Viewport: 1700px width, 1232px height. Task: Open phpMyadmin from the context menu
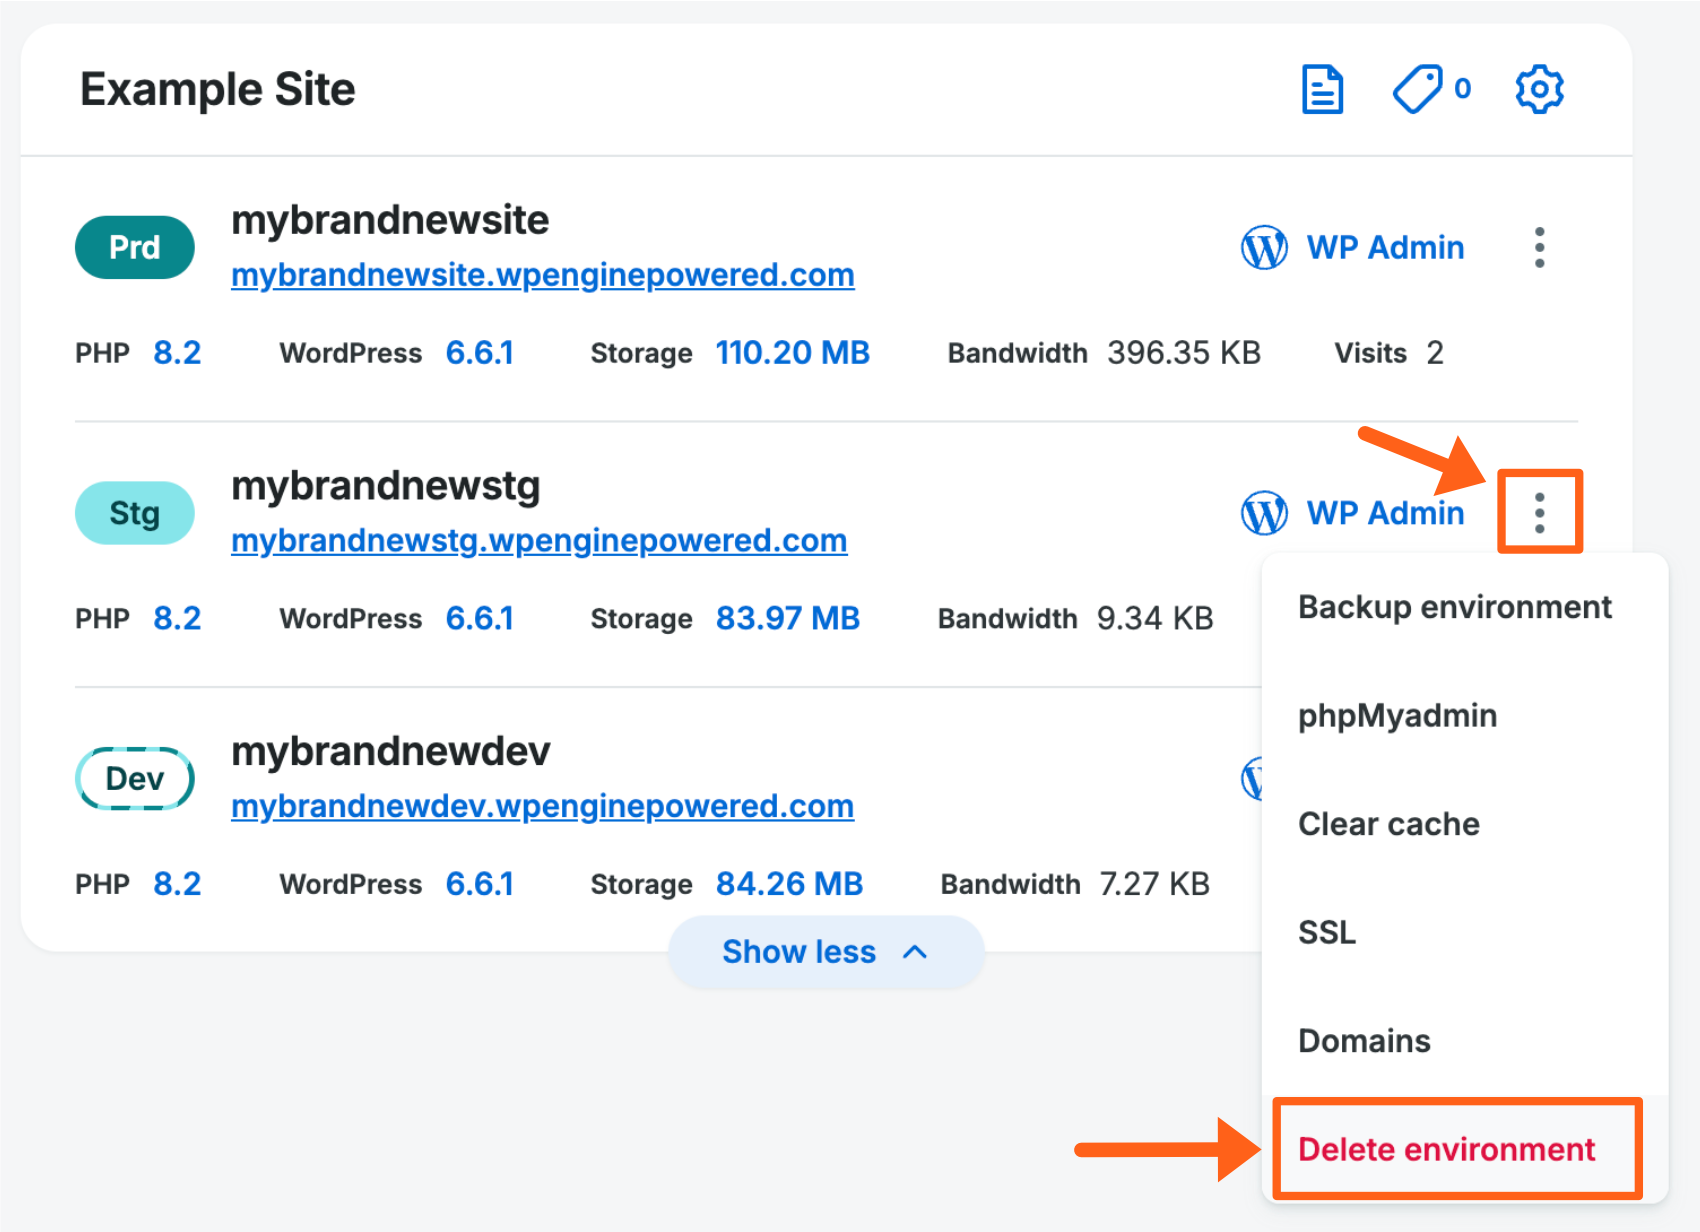point(1397,714)
